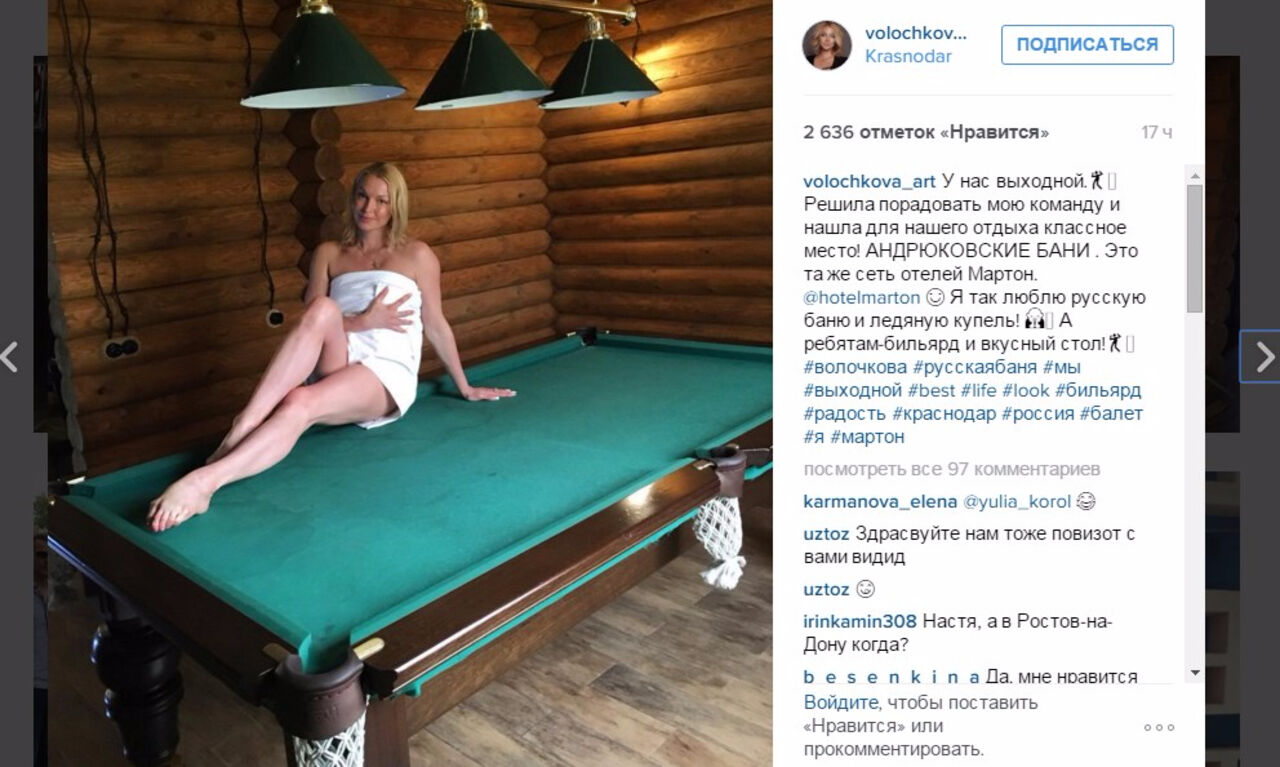
Task: Click the comments scrollbar down arrow
Action: coord(1194,673)
